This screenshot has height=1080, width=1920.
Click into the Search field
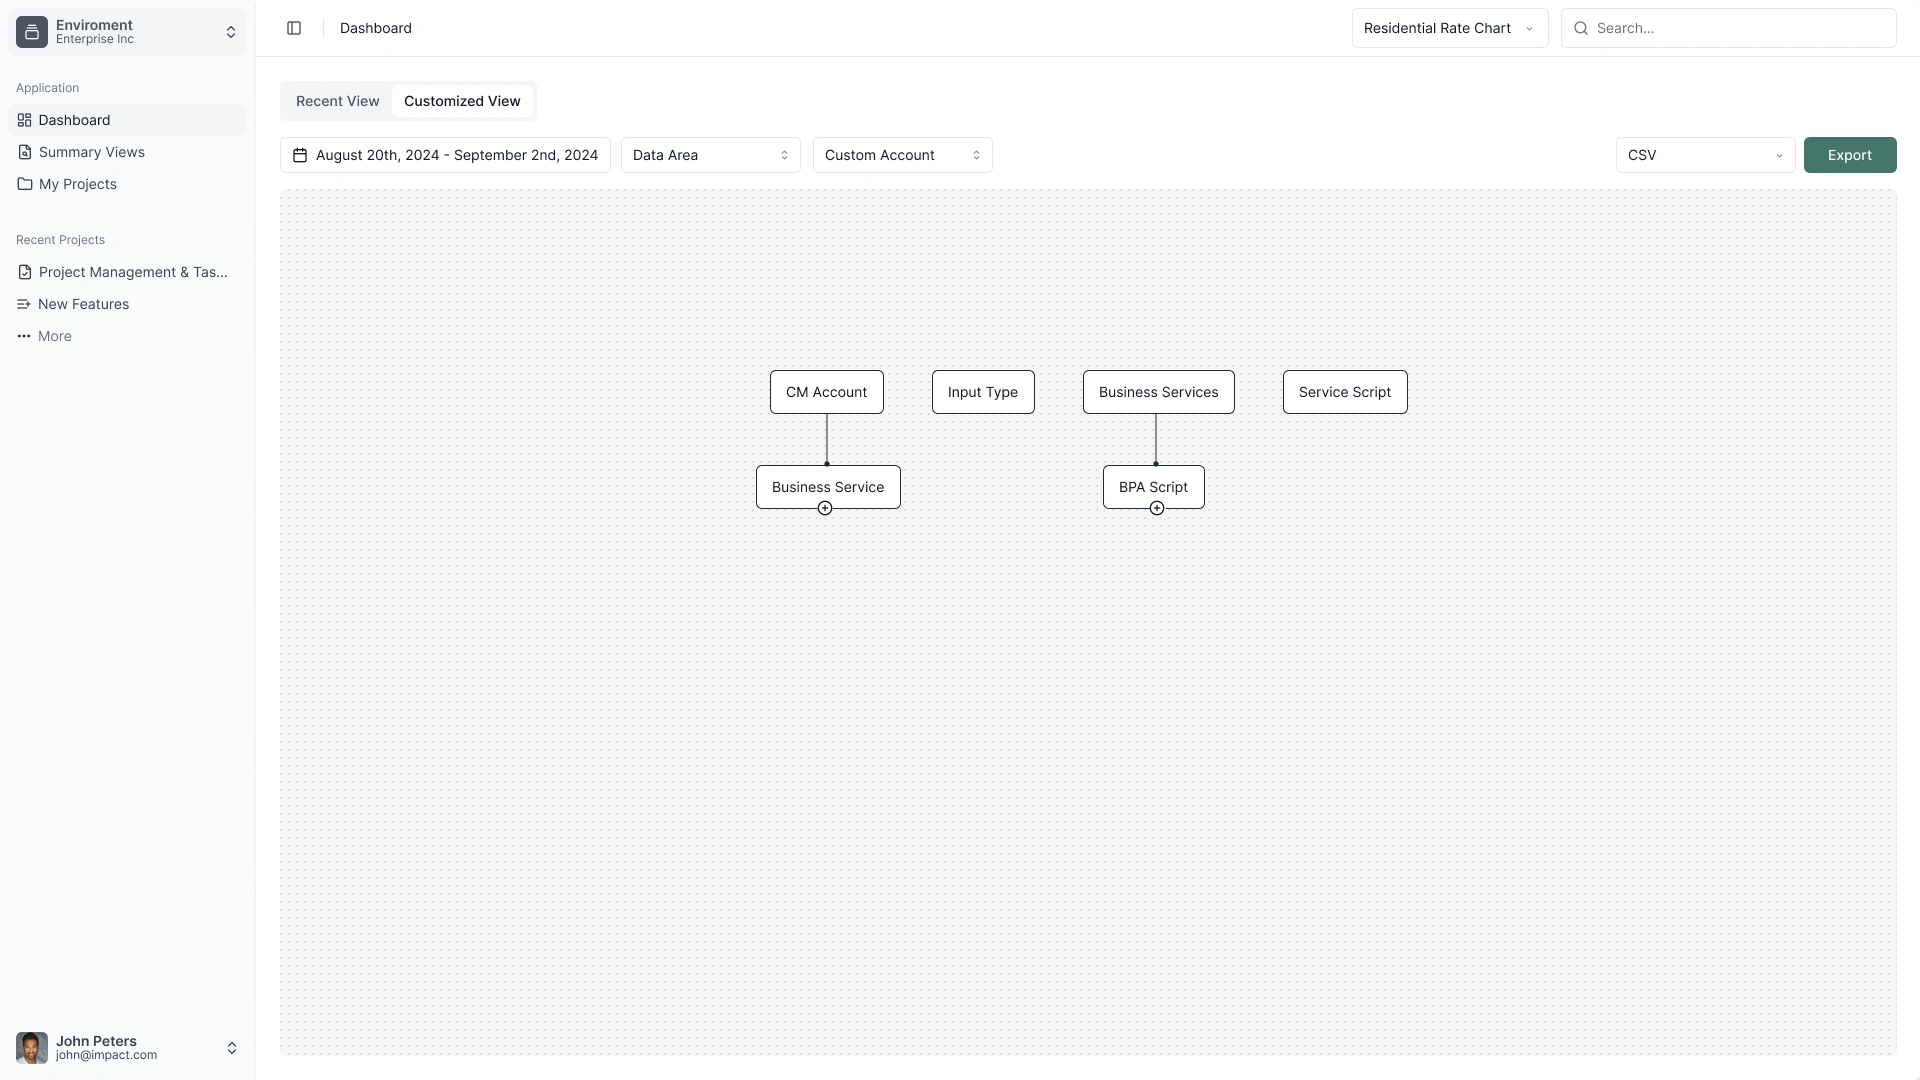click(1738, 28)
